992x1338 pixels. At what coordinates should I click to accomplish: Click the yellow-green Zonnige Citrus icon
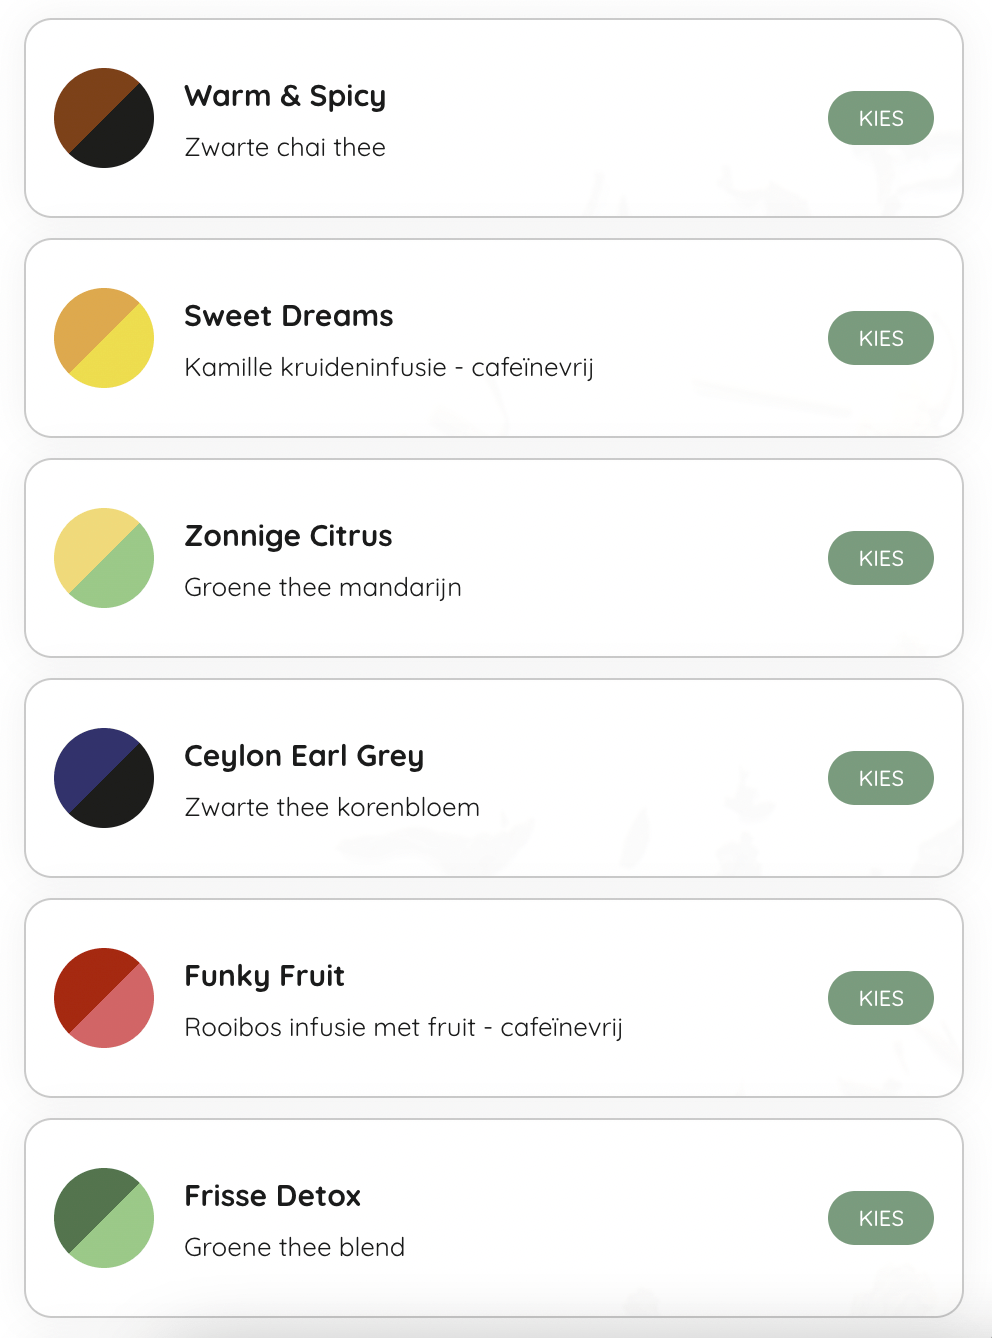coord(104,558)
